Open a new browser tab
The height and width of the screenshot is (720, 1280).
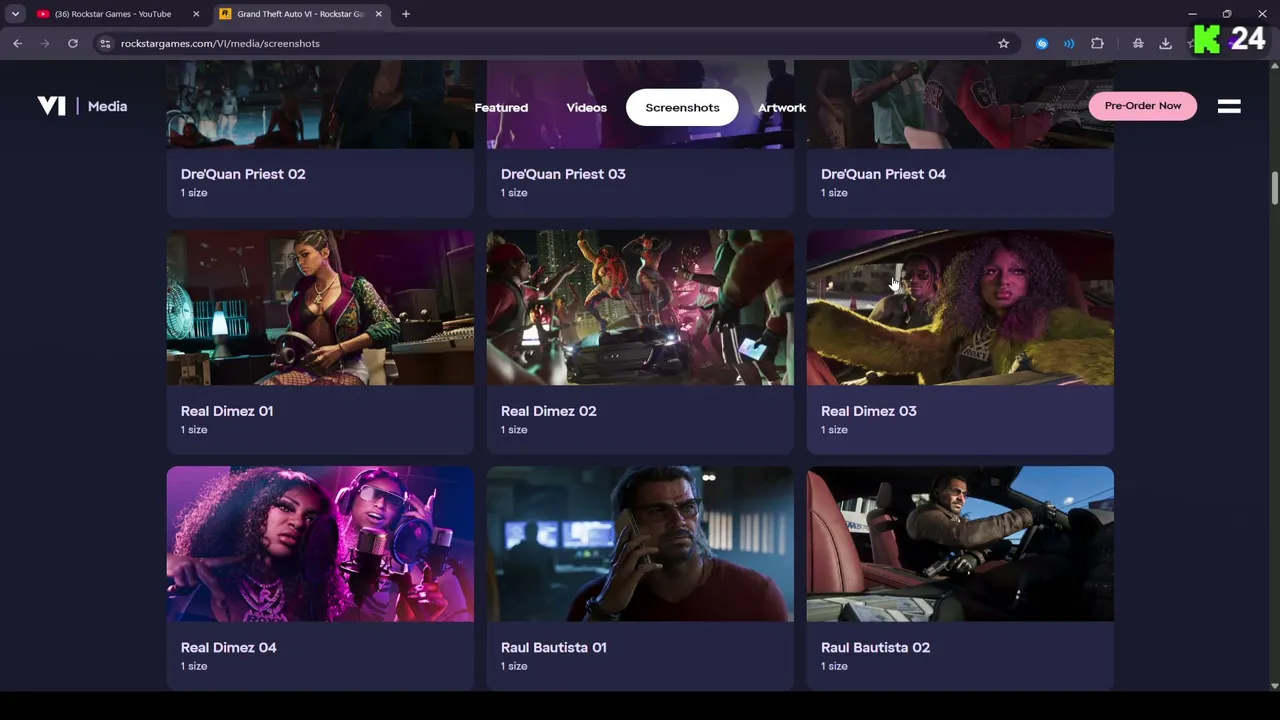pyautogui.click(x=406, y=14)
